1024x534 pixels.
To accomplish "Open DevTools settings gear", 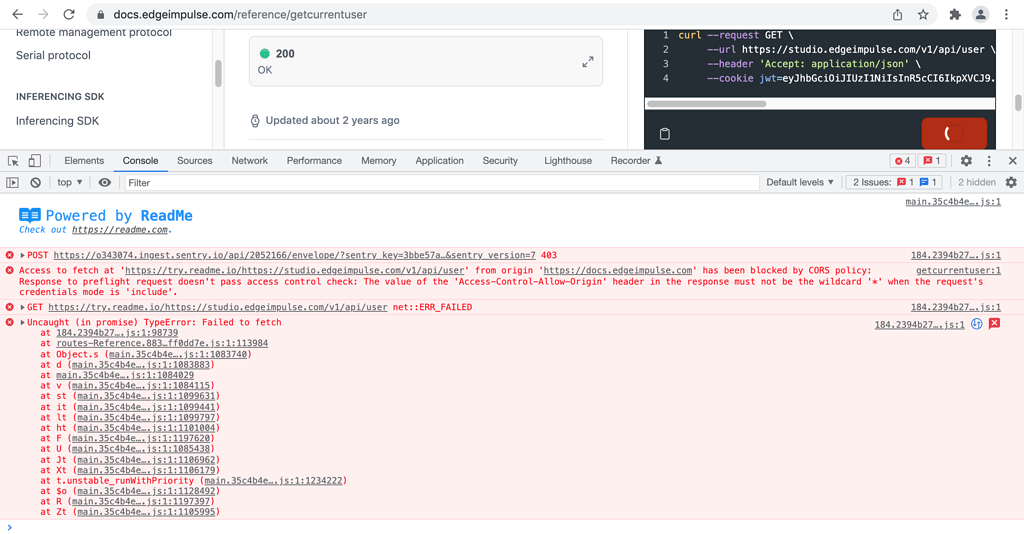I will click(x=966, y=161).
